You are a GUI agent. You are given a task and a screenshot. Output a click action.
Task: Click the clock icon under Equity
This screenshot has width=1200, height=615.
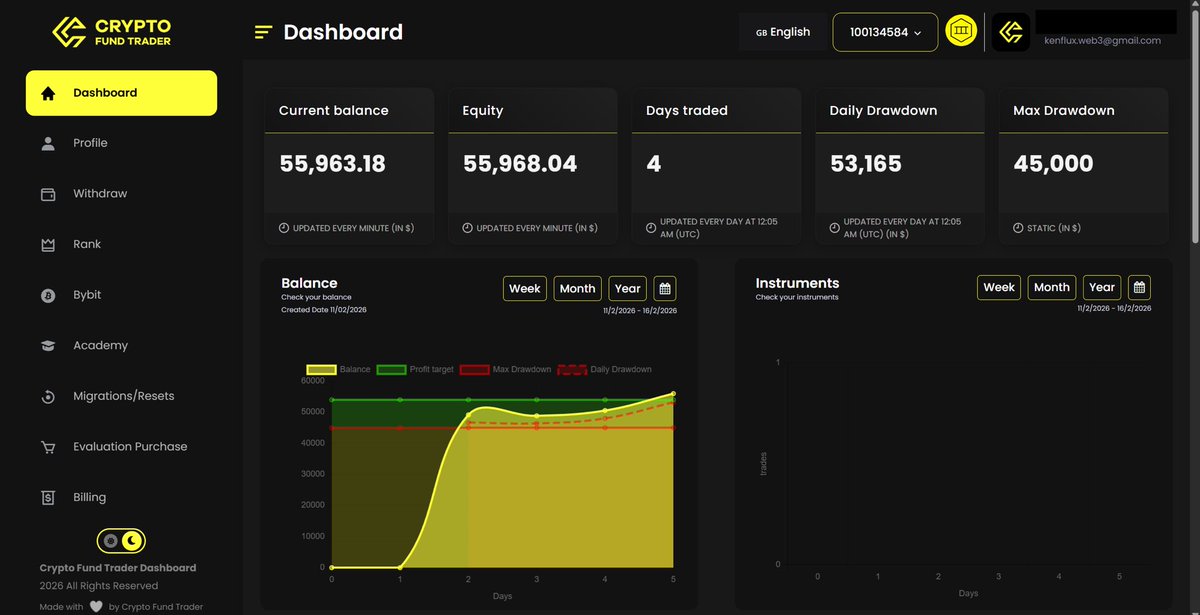[x=468, y=228]
